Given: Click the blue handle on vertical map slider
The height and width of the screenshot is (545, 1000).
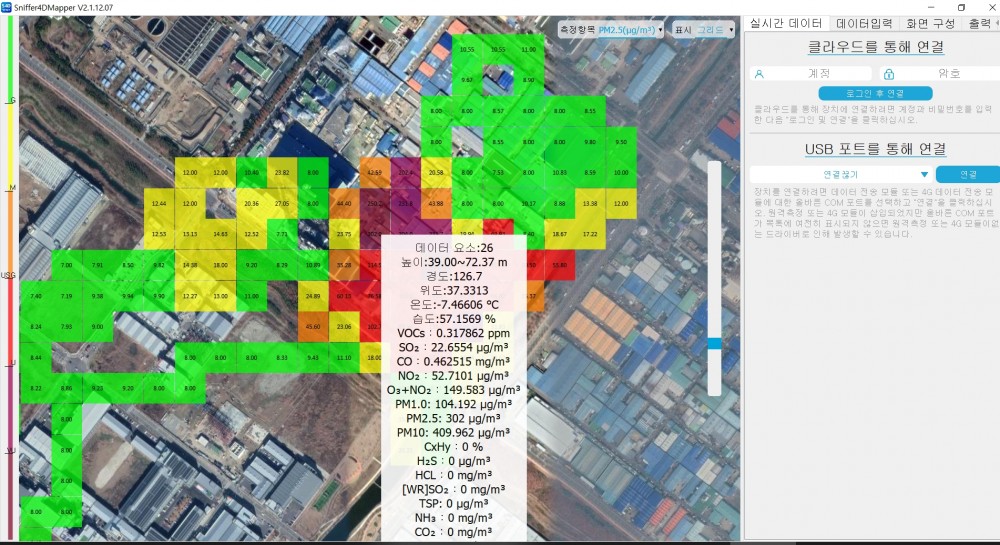Looking at the screenshot, I should pyautogui.click(x=713, y=343).
